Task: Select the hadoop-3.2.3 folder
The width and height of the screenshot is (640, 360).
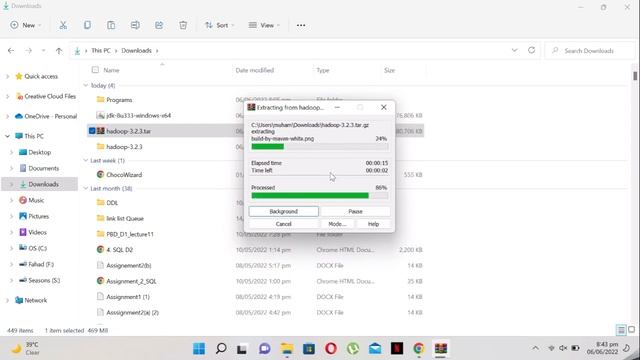Action: coord(124,147)
